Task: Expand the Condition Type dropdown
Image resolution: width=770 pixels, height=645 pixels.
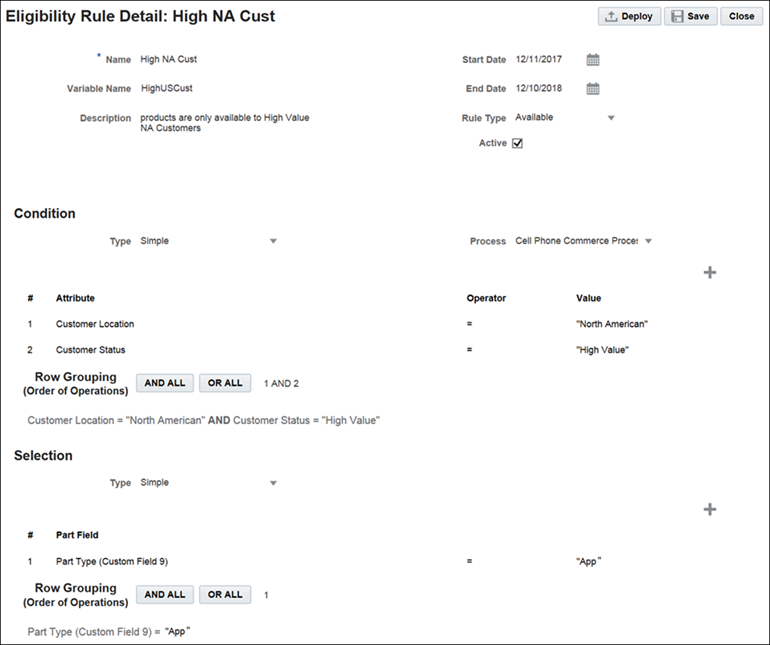Action: 273,241
